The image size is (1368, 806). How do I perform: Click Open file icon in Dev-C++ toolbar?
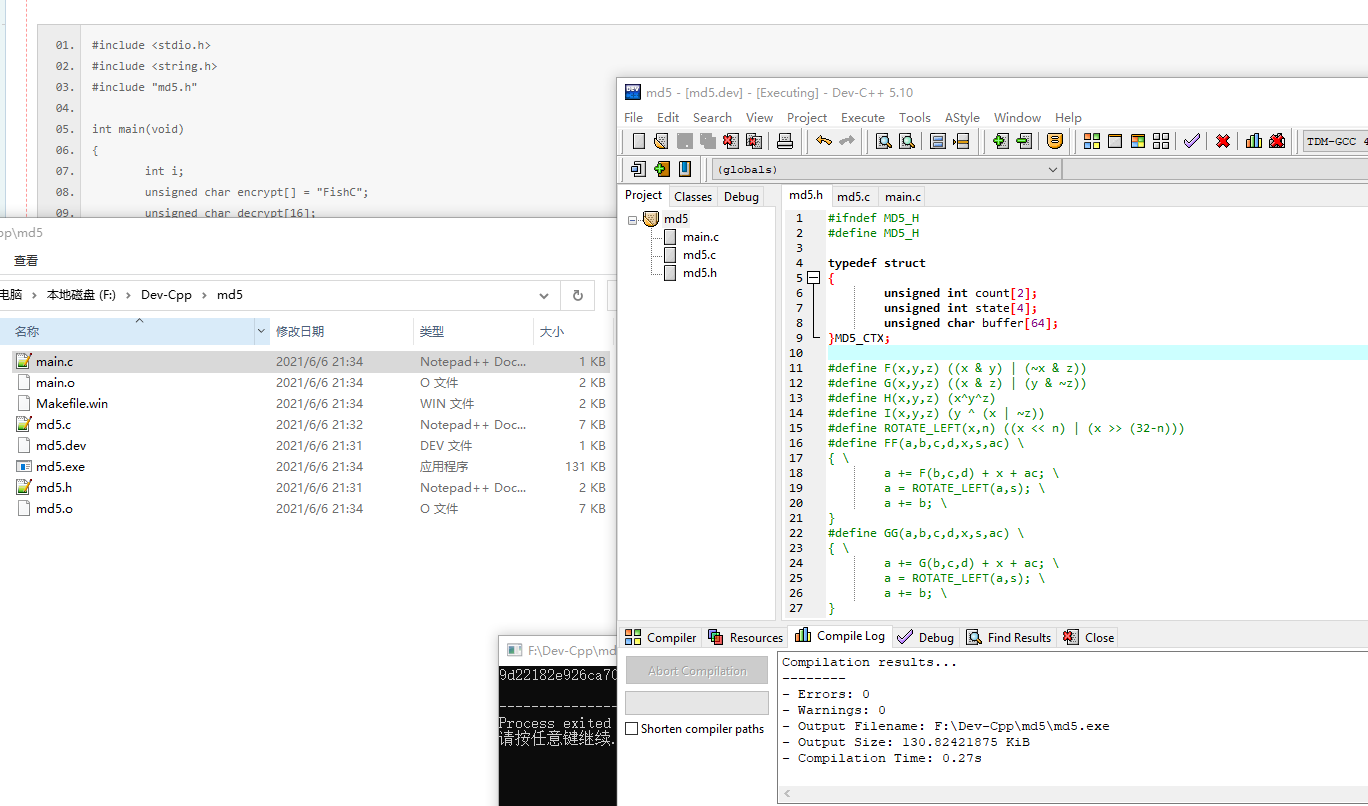tap(660, 141)
